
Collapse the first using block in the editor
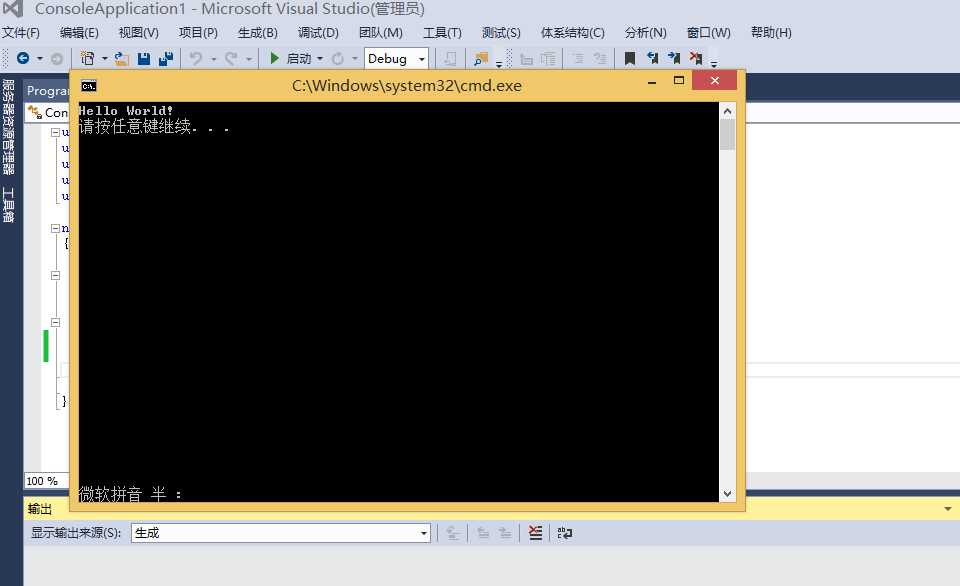pos(55,132)
